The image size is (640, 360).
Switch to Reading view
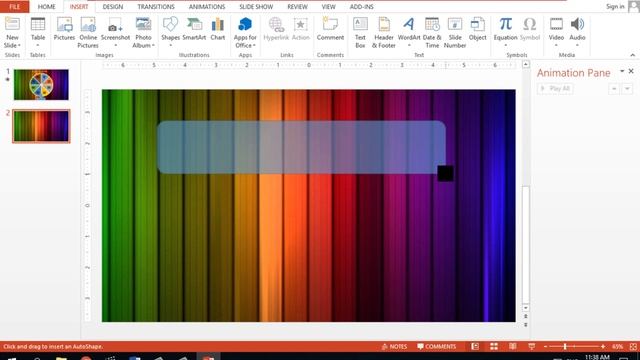click(513, 347)
